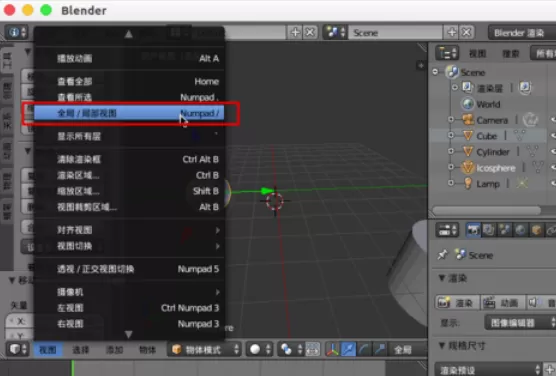Click the 动画 render animation button

pos(502,303)
